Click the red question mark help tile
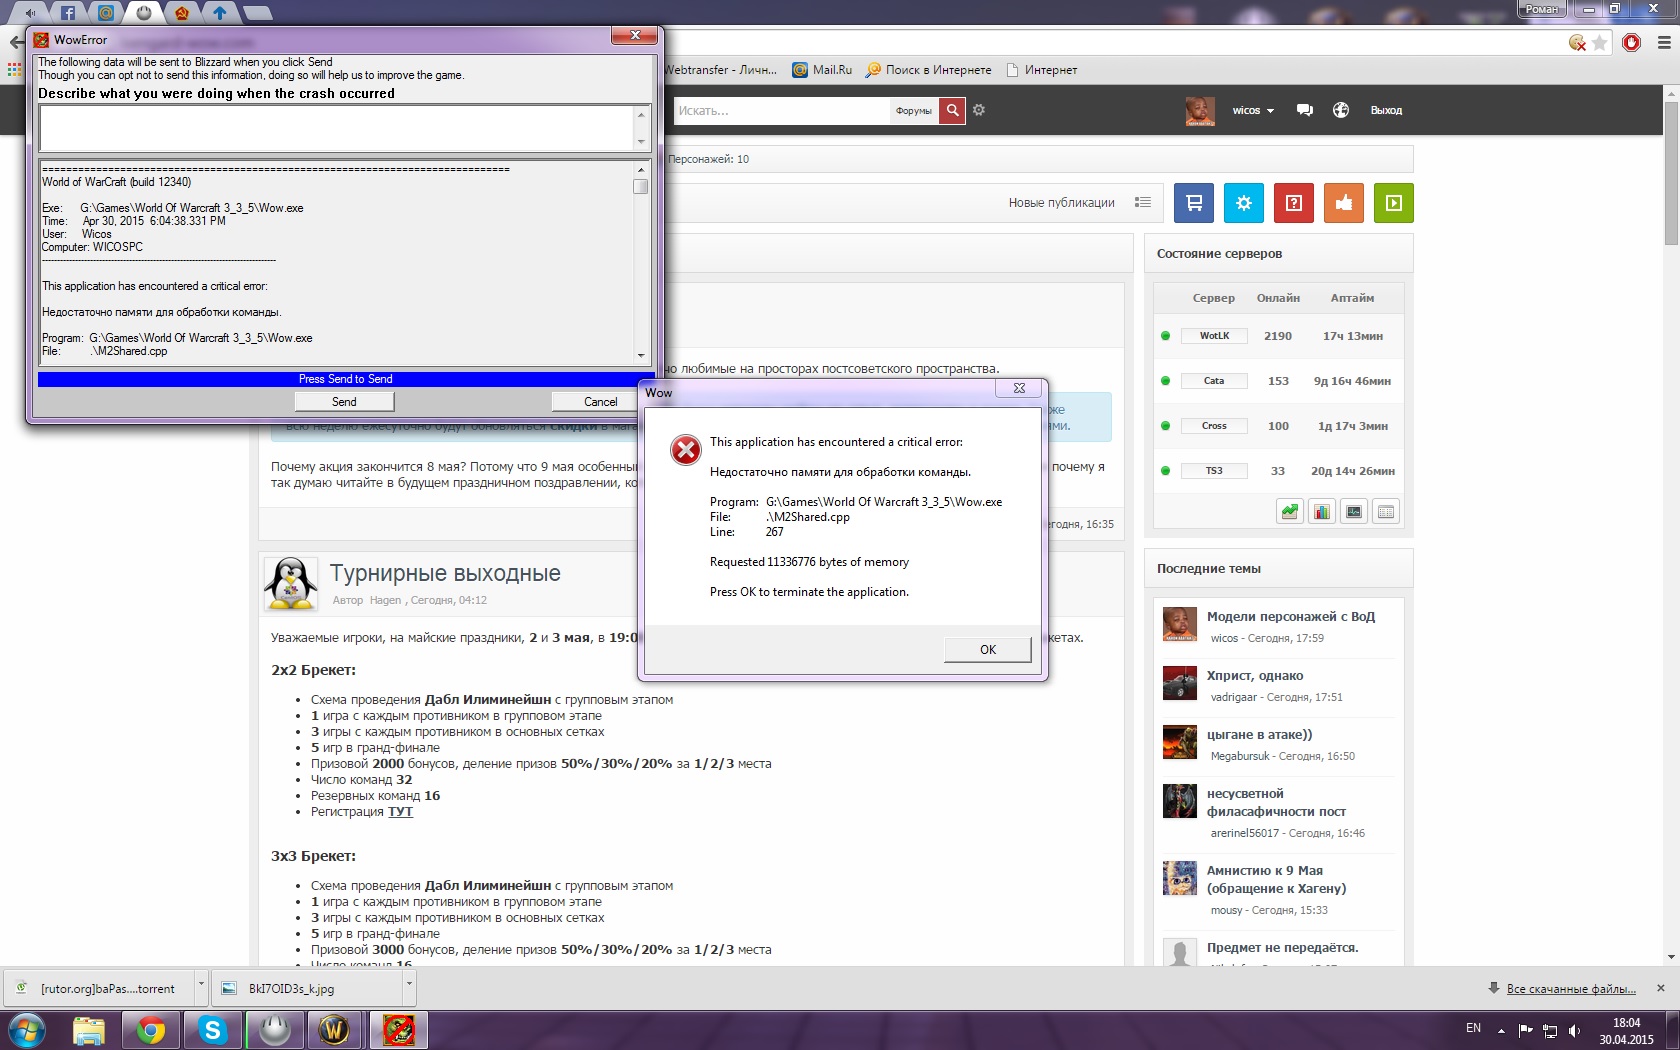1680x1050 pixels. 1293,203
